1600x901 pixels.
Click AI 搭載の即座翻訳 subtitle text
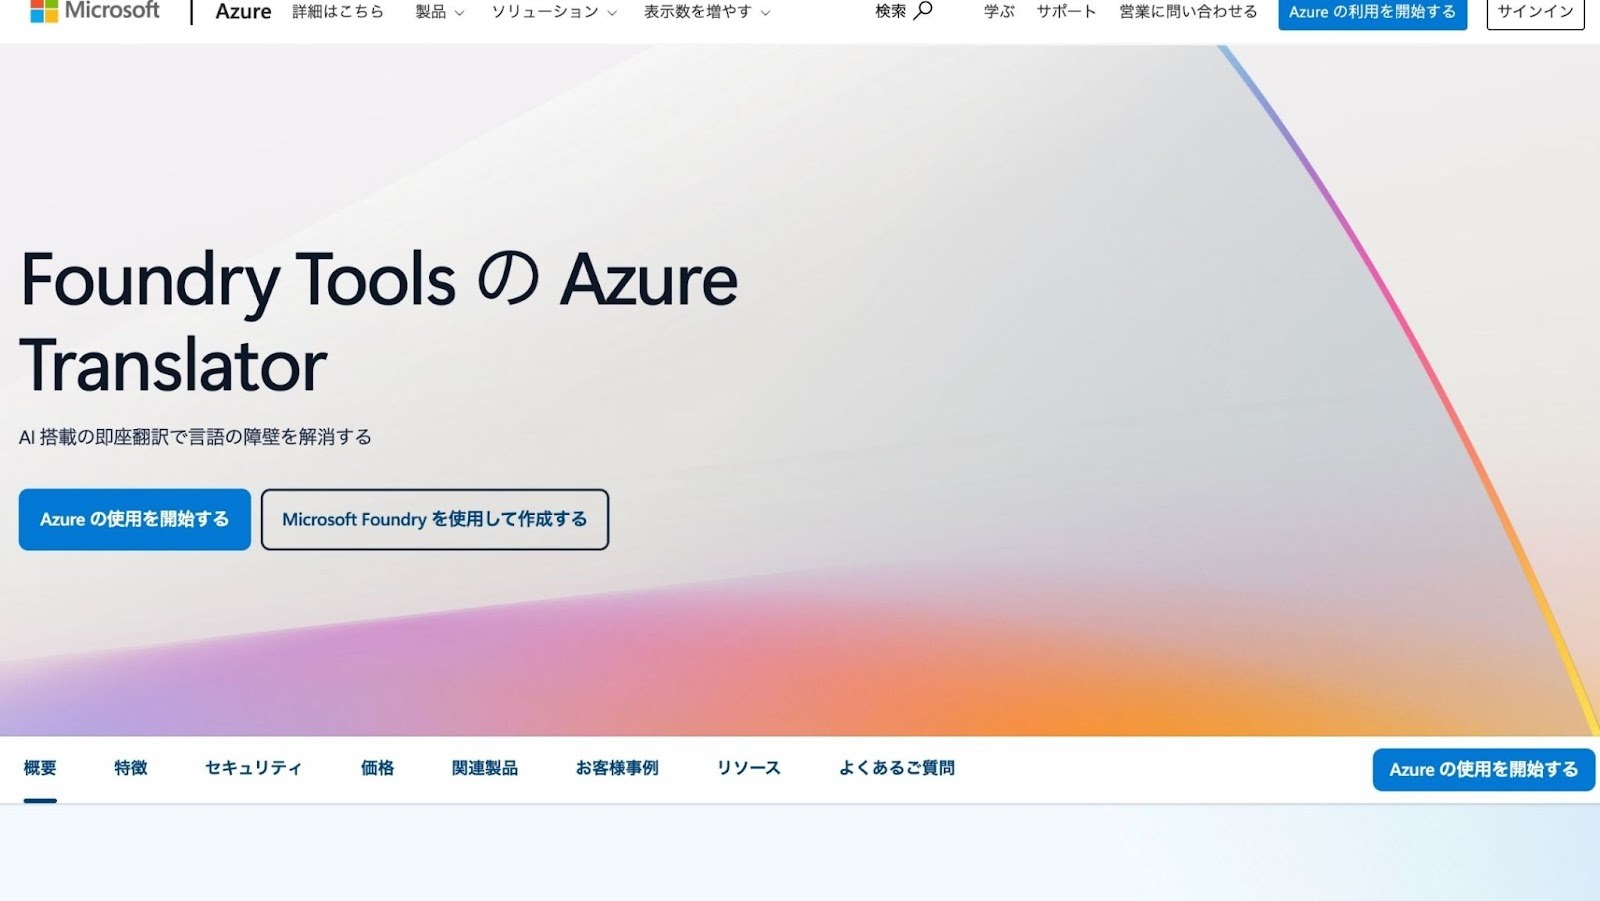click(x=195, y=437)
